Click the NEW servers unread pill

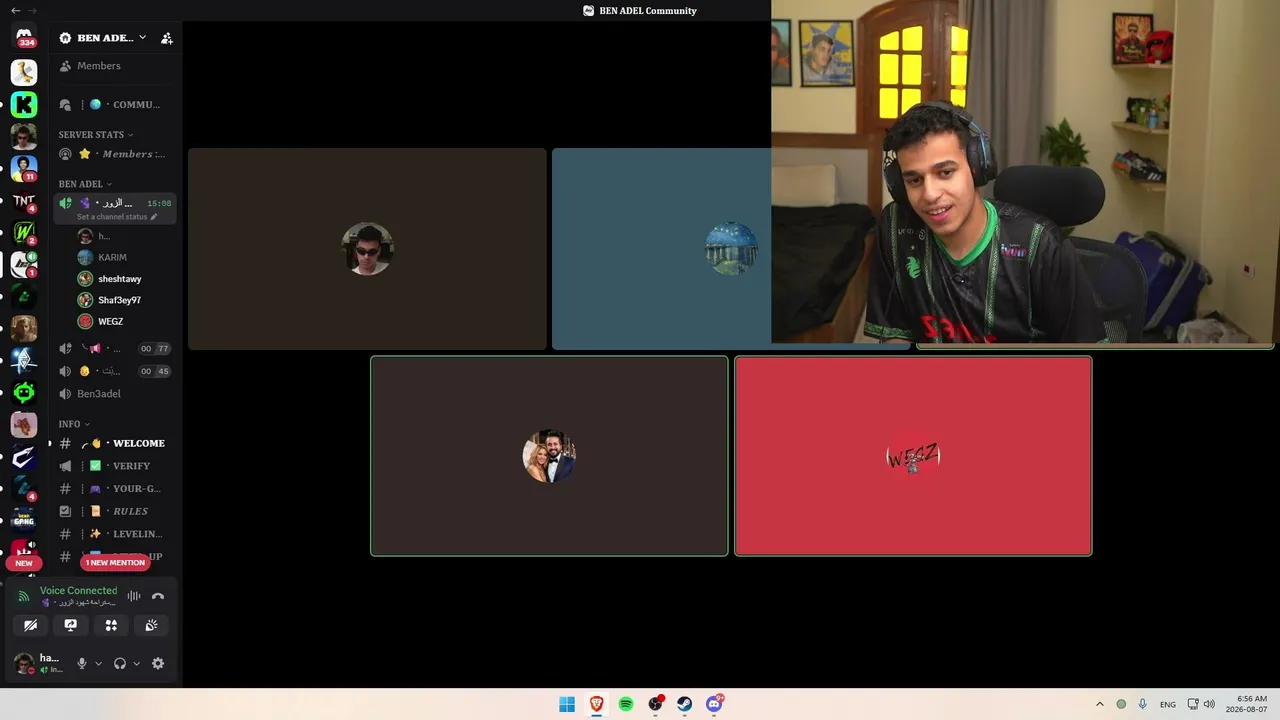pyautogui.click(x=24, y=563)
